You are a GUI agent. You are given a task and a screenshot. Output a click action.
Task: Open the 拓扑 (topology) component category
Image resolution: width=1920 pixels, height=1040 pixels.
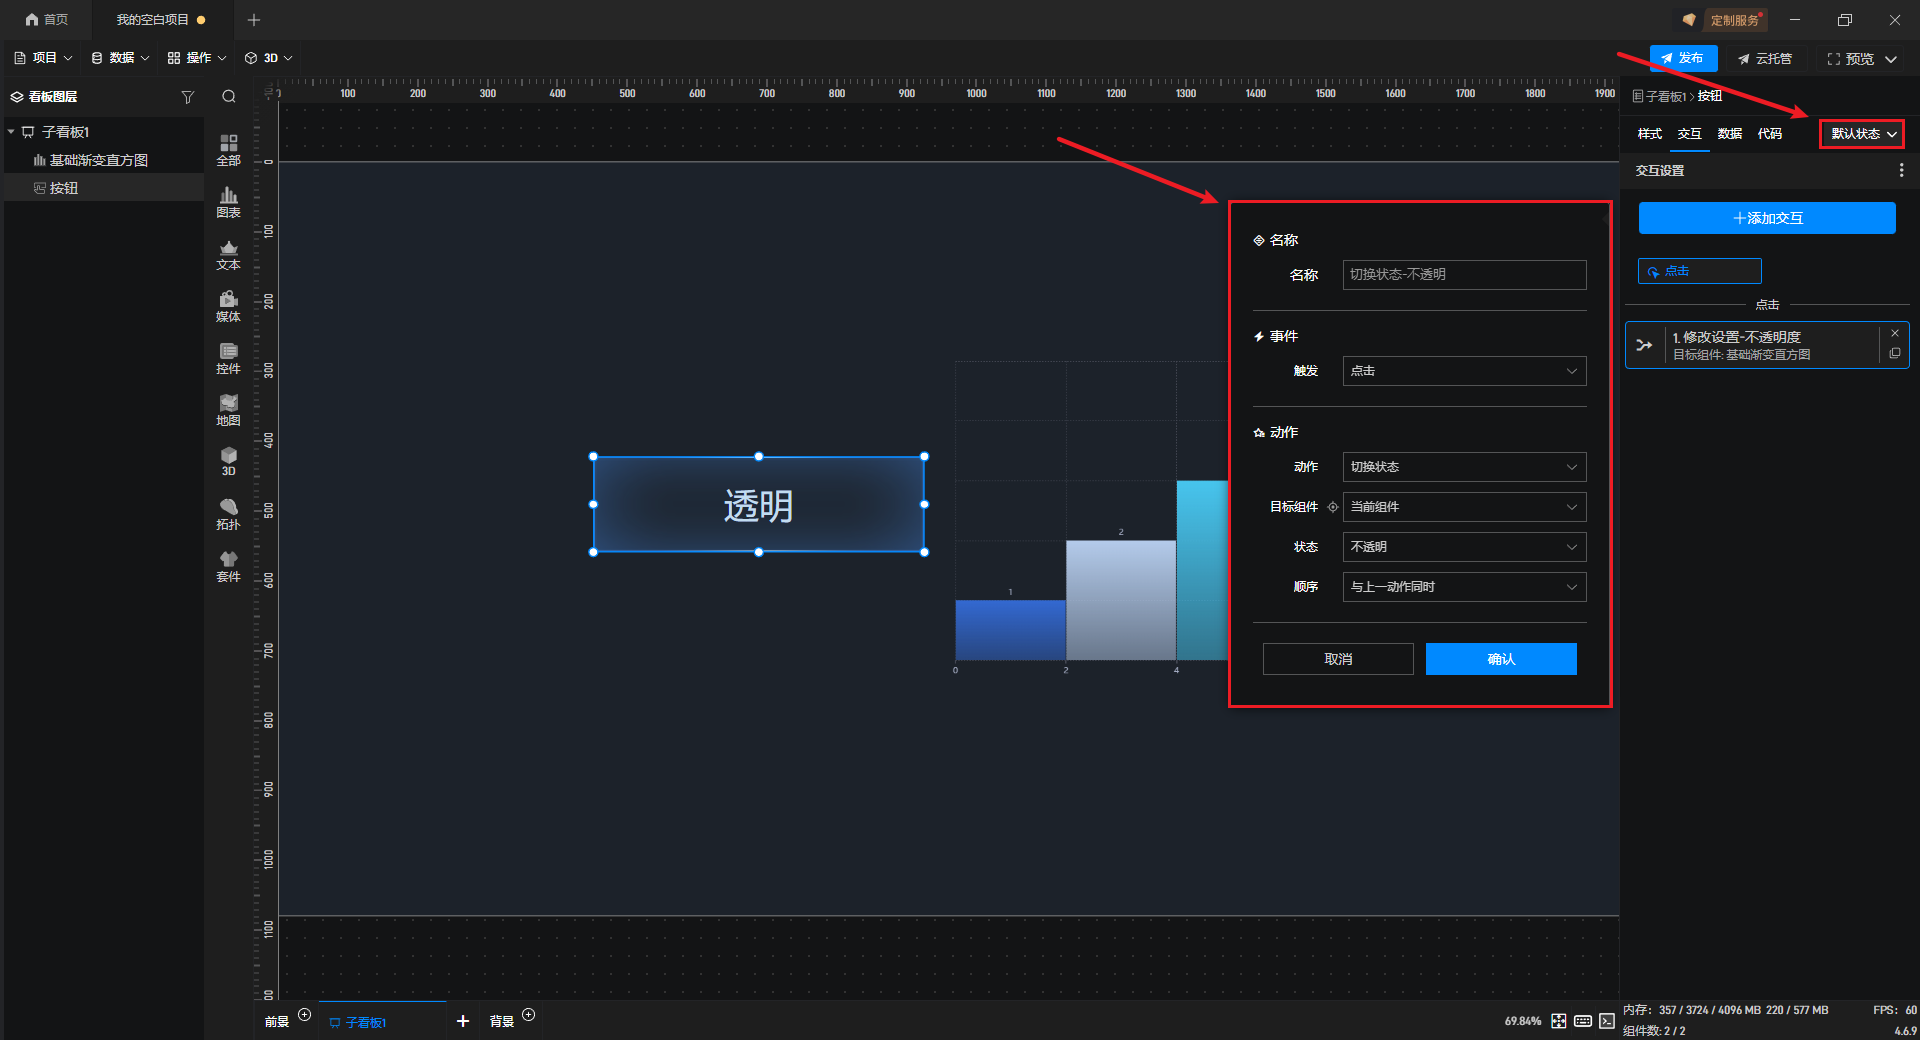pyautogui.click(x=228, y=514)
